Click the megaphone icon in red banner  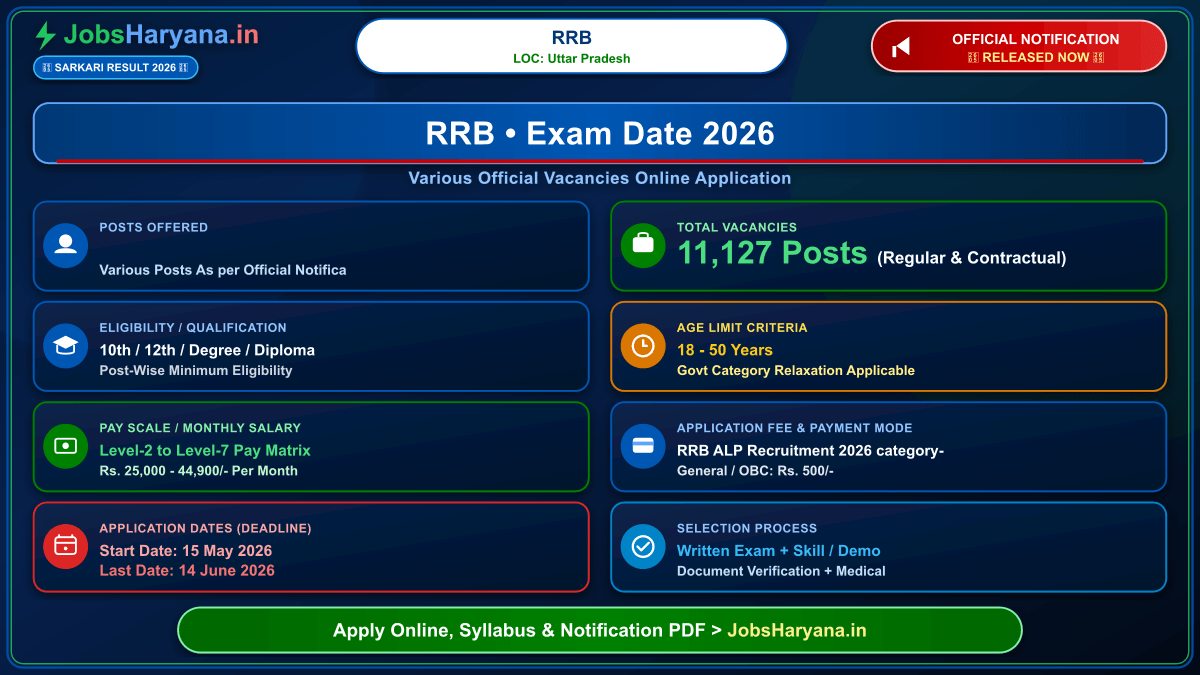901,47
